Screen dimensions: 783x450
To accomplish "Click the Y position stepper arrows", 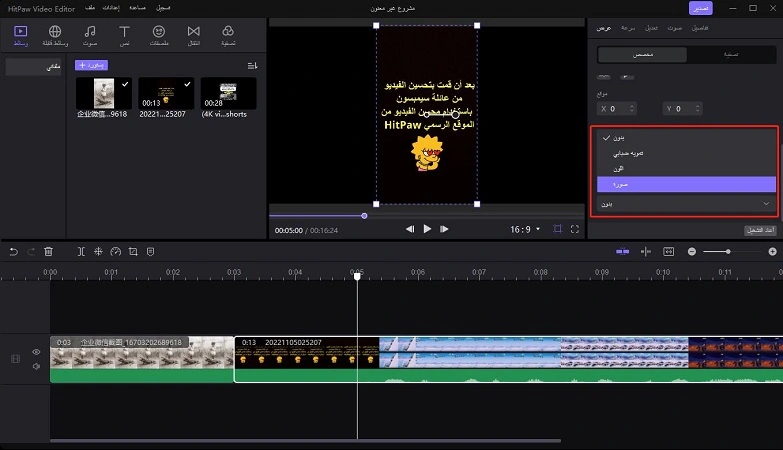I will coord(698,108).
